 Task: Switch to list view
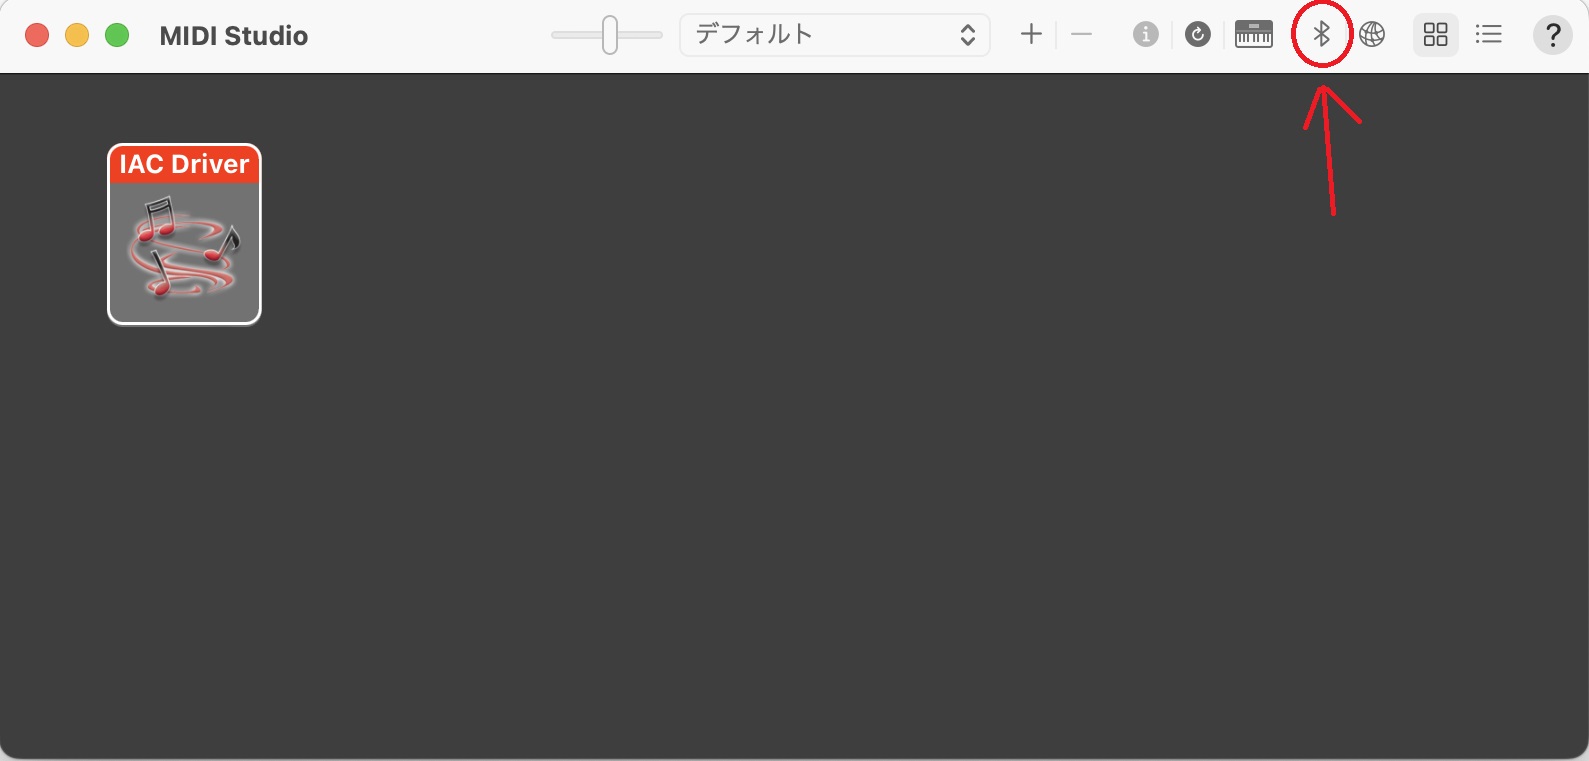[1488, 34]
